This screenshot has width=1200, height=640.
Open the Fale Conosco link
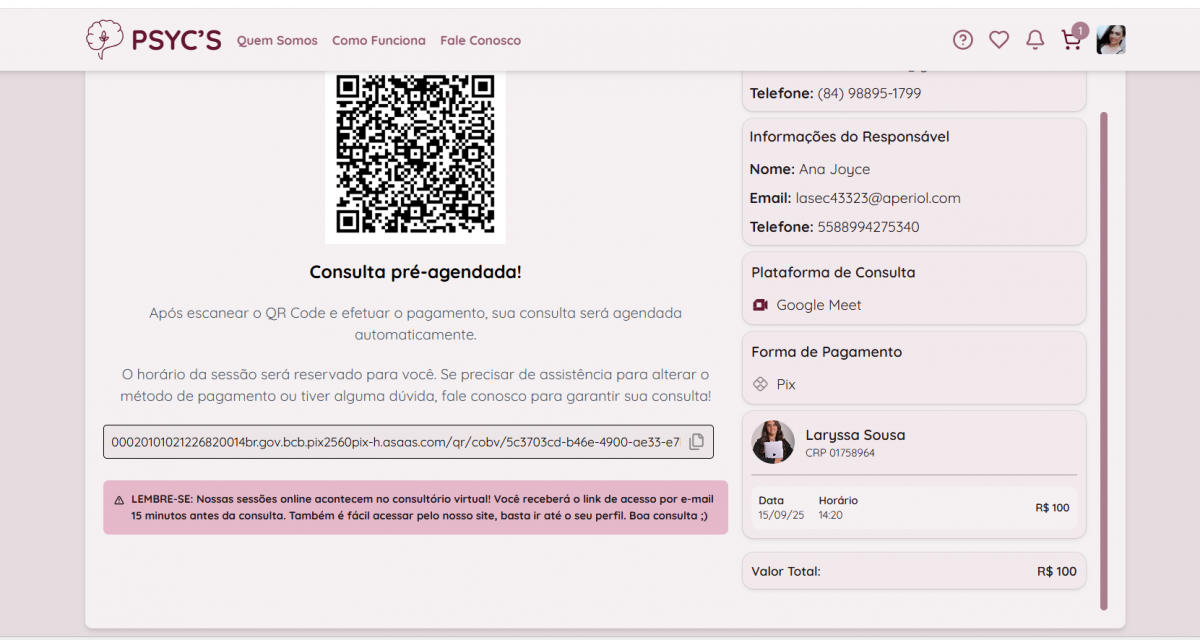tap(480, 41)
